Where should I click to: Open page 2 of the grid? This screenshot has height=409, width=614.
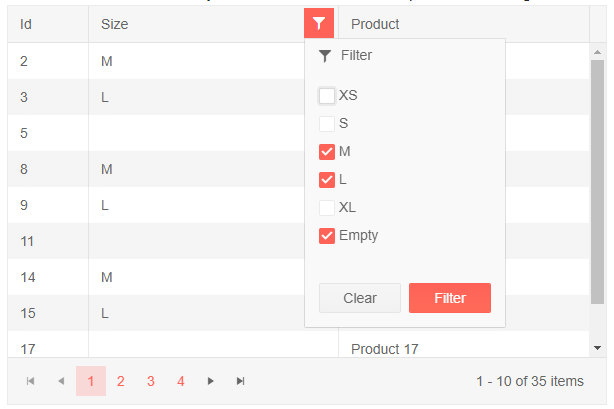(120, 381)
